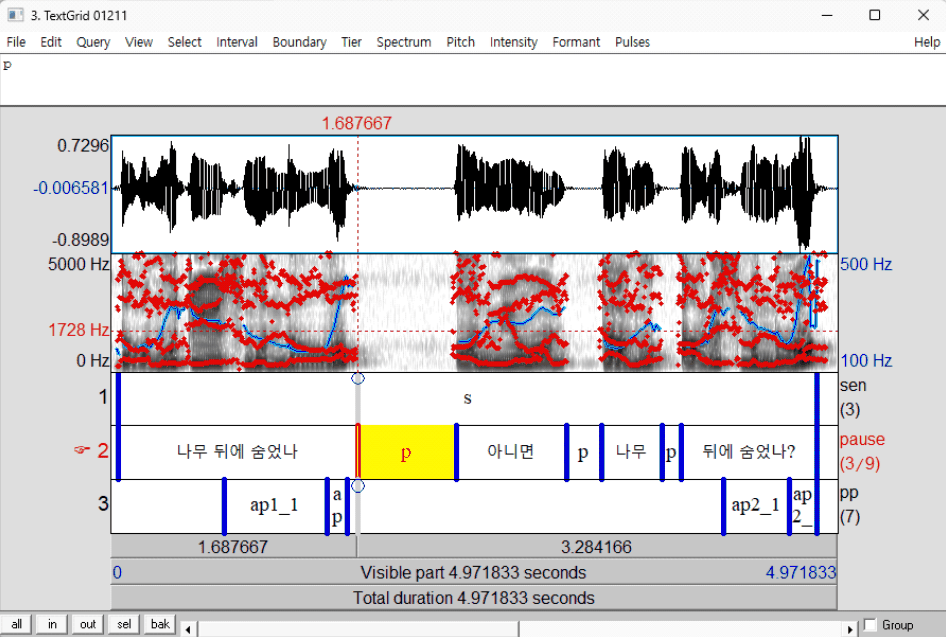The height and width of the screenshot is (637, 946).
Task: Open the Pulses menu
Action: pyautogui.click(x=632, y=42)
